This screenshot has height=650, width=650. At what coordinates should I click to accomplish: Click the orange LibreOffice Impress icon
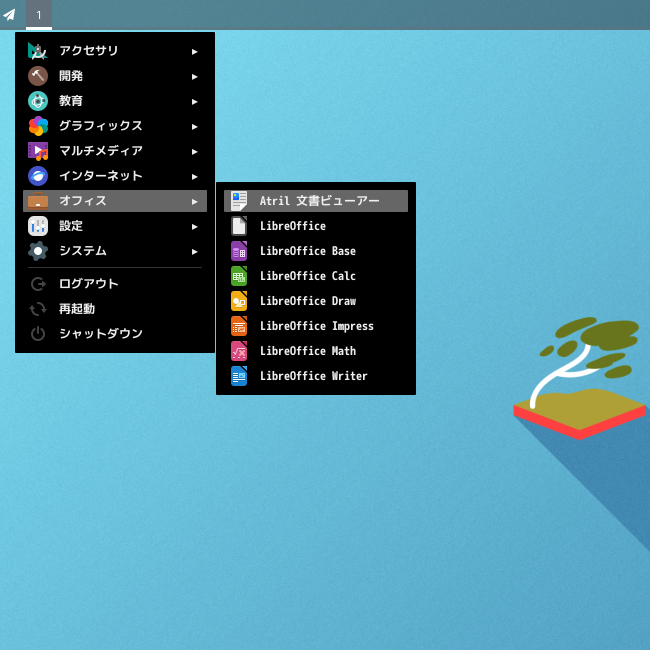[239, 326]
